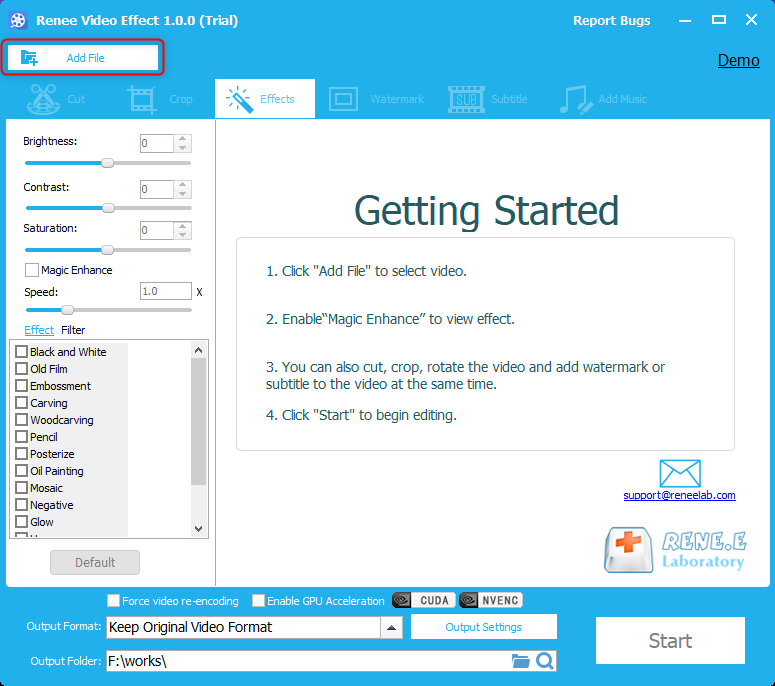Open Output Settings
Viewport: 775px width, 686px height.
[483, 627]
